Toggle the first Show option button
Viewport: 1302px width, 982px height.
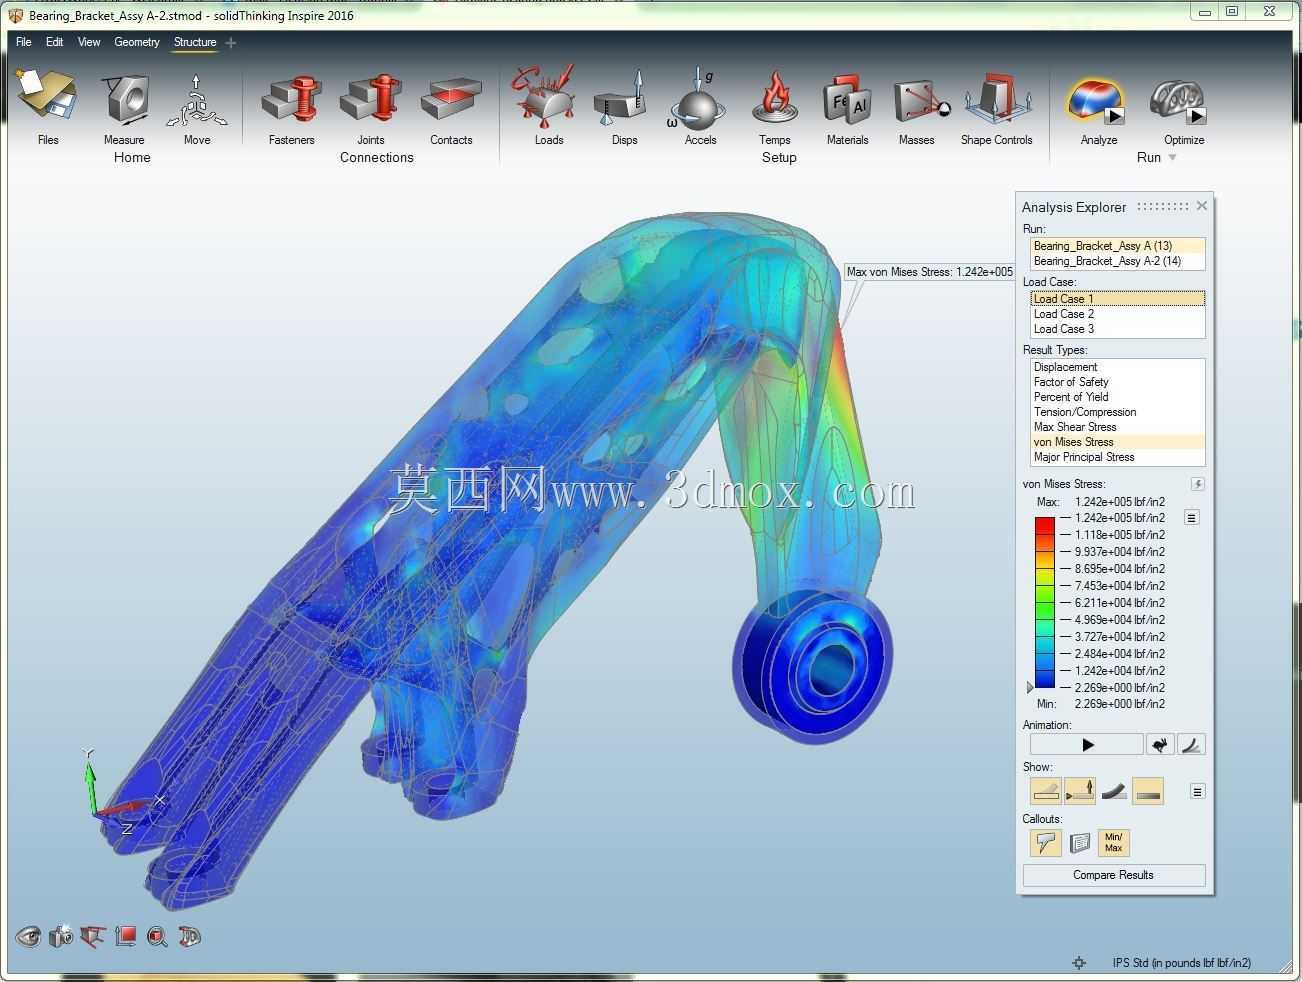click(x=1045, y=791)
